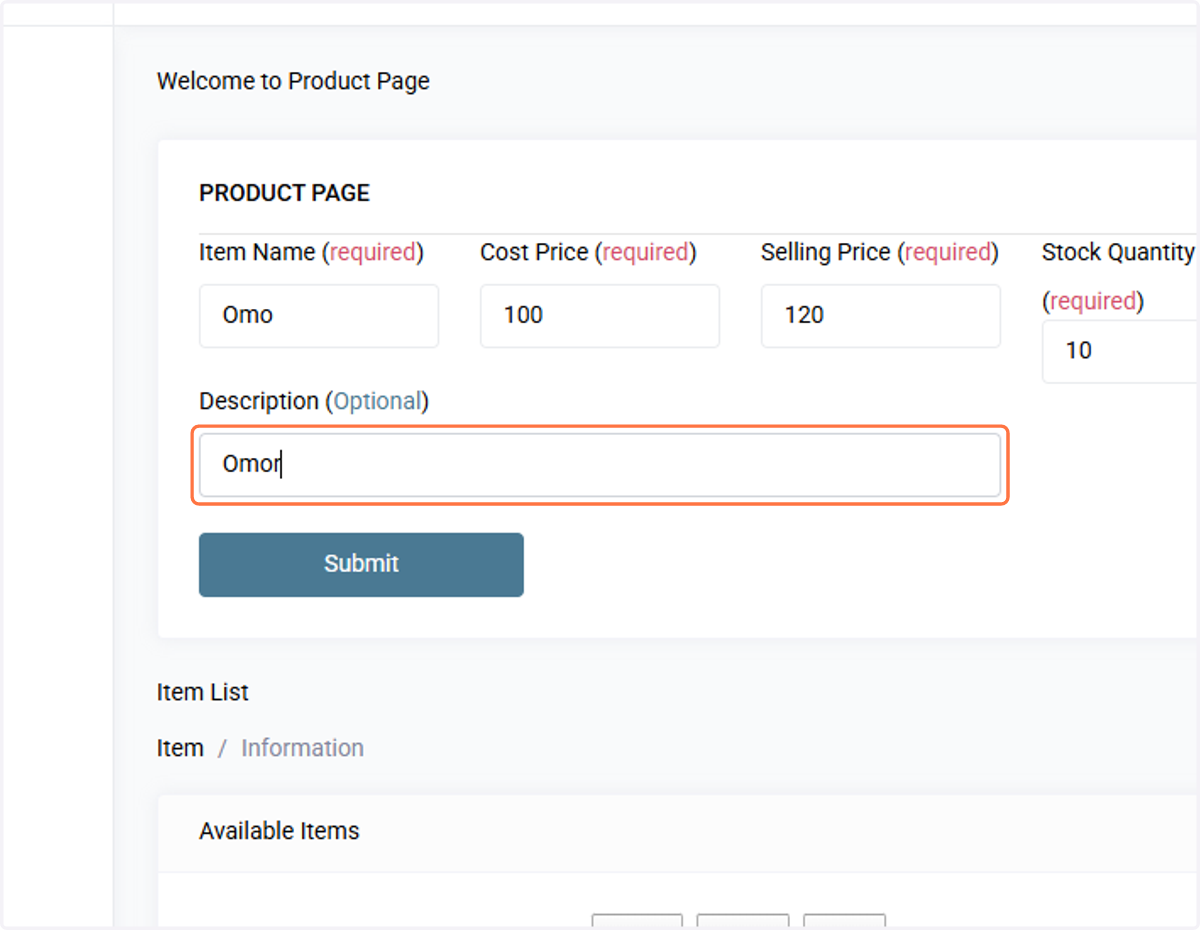The width and height of the screenshot is (1200, 930).
Task: Submit the product form
Action: (x=361, y=565)
